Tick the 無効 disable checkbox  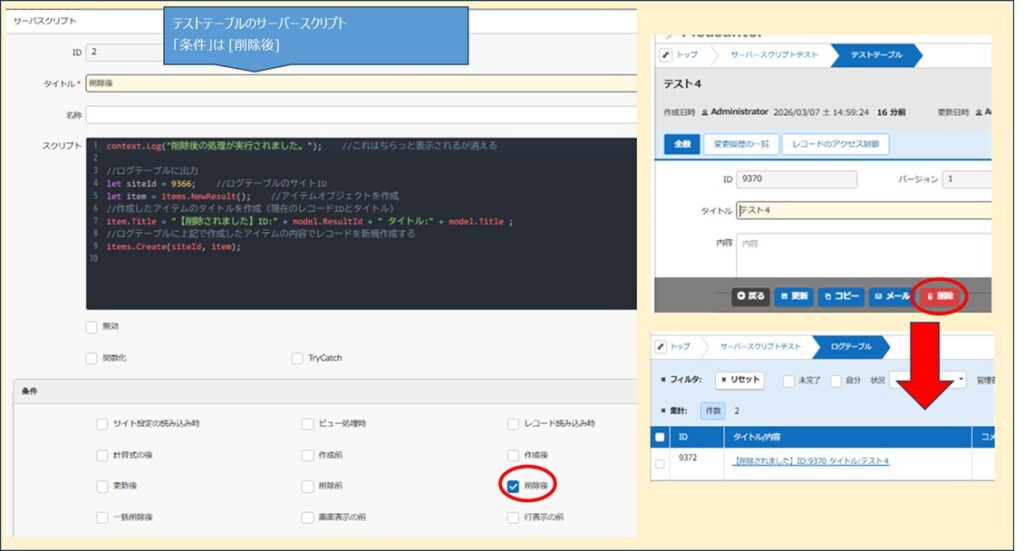click(92, 327)
